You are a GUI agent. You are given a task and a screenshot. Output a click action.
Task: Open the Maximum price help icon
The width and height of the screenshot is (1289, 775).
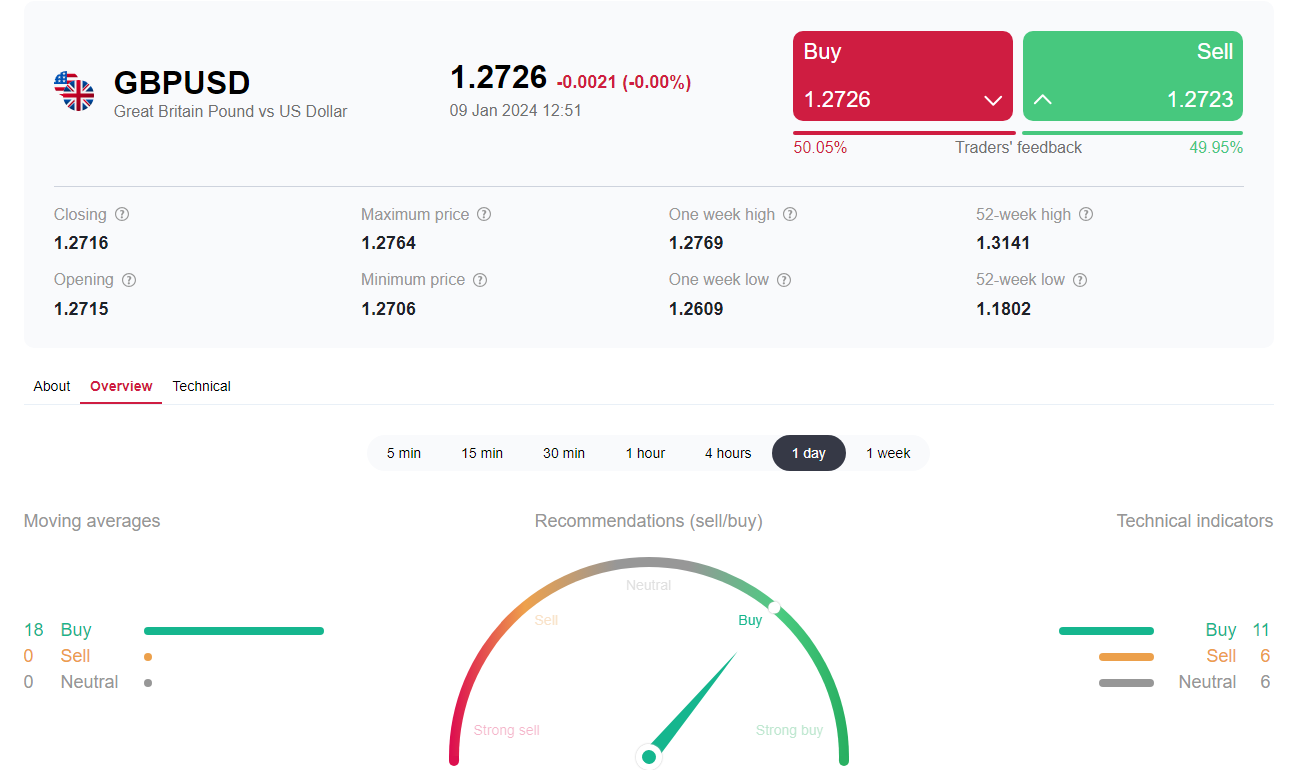[x=484, y=214]
